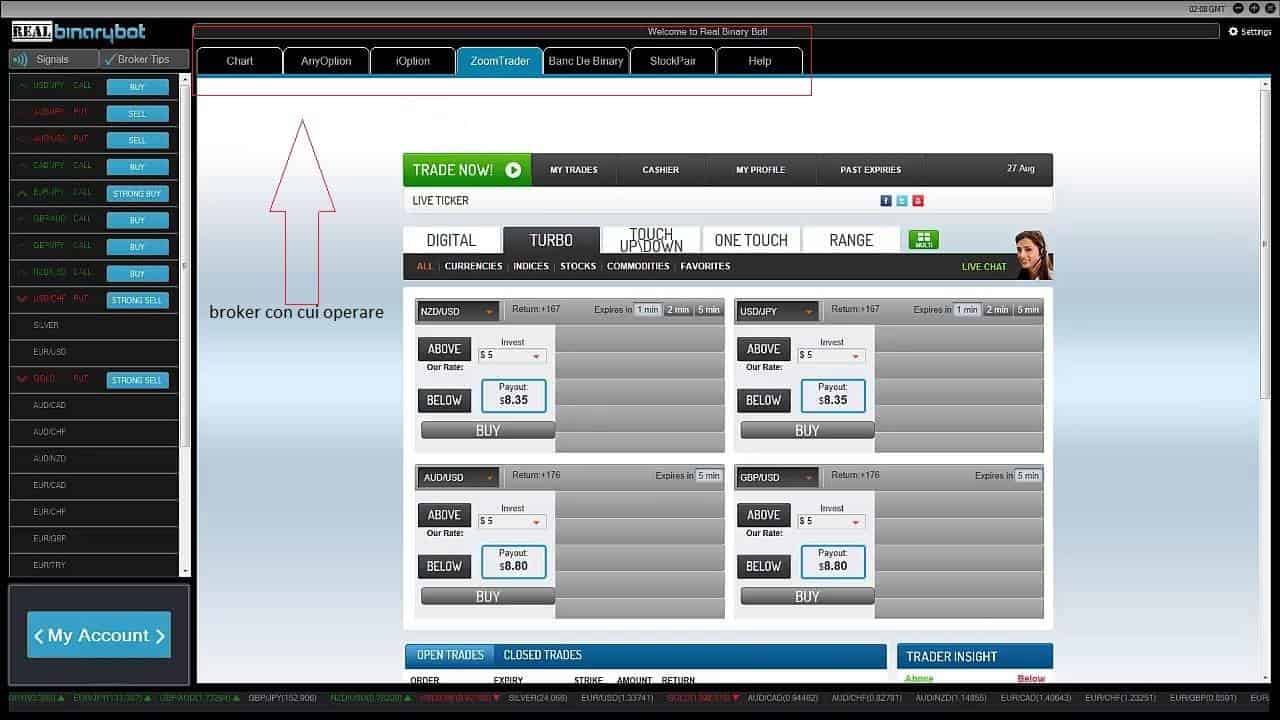
Task: Switch to the Chart tab
Action: [x=240, y=61]
